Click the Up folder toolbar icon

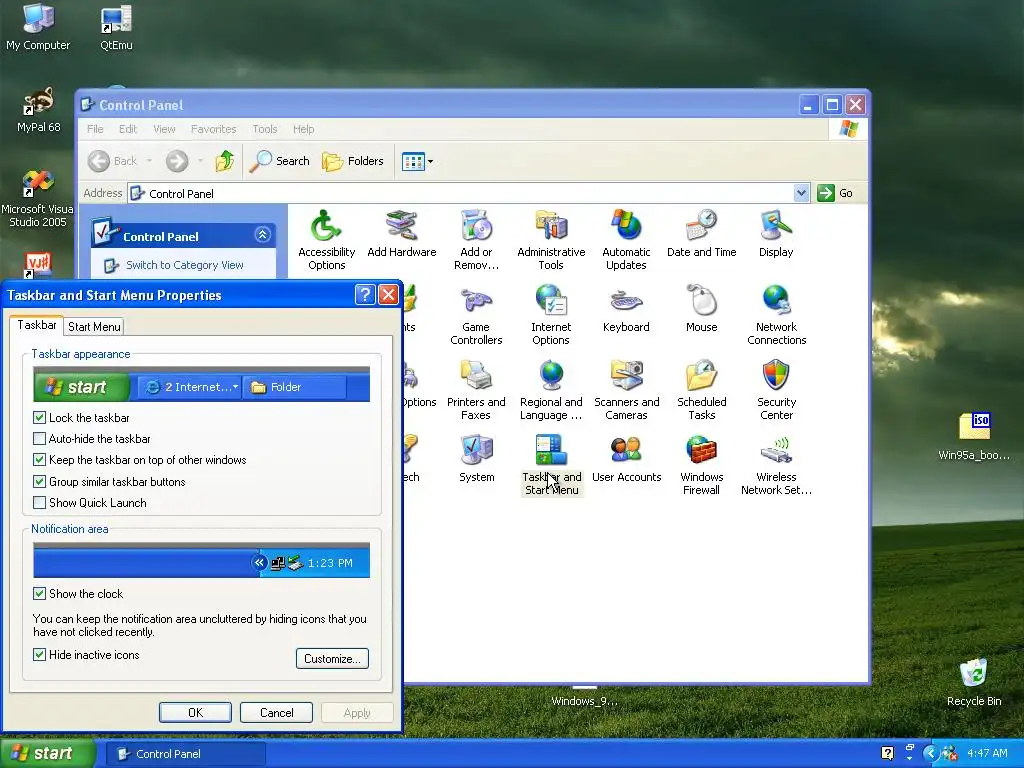225,161
